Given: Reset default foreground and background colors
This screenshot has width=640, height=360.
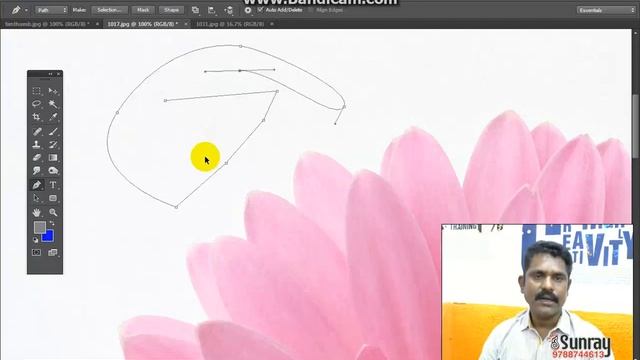Looking at the screenshot, I should pyautogui.click(x=36, y=240).
